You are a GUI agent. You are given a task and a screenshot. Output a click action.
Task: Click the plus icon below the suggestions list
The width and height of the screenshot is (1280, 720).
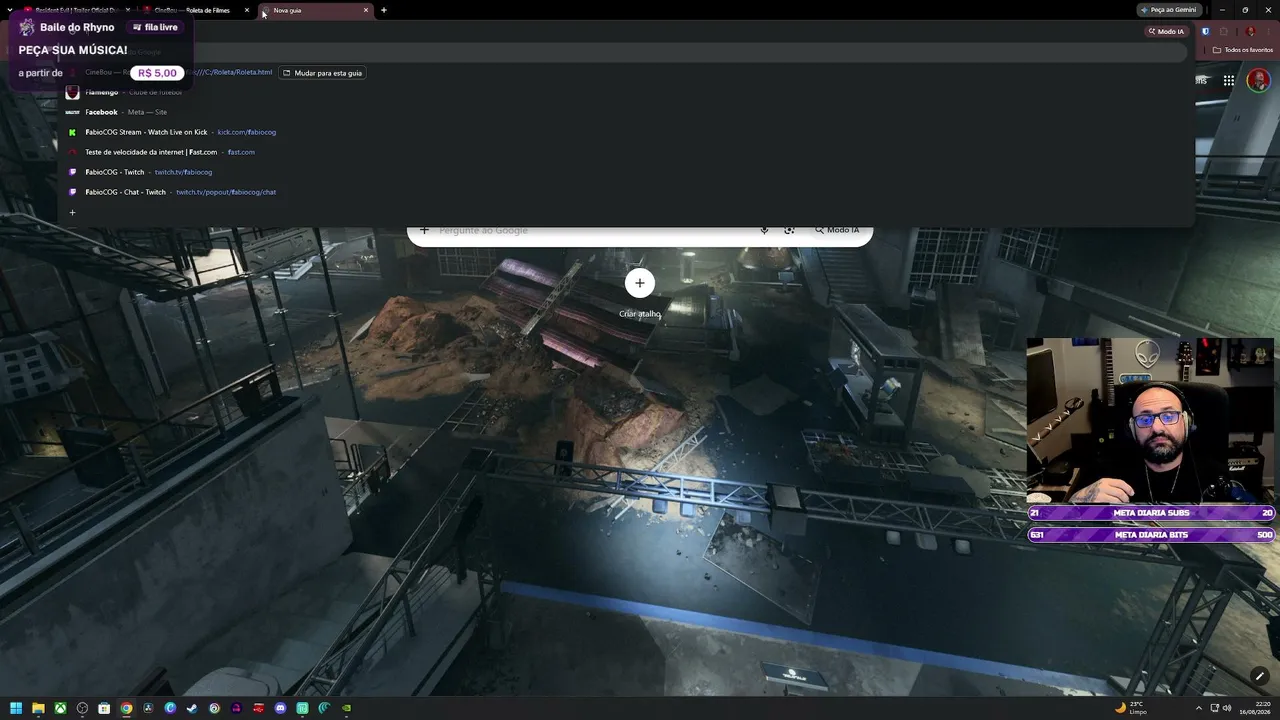[72, 212]
